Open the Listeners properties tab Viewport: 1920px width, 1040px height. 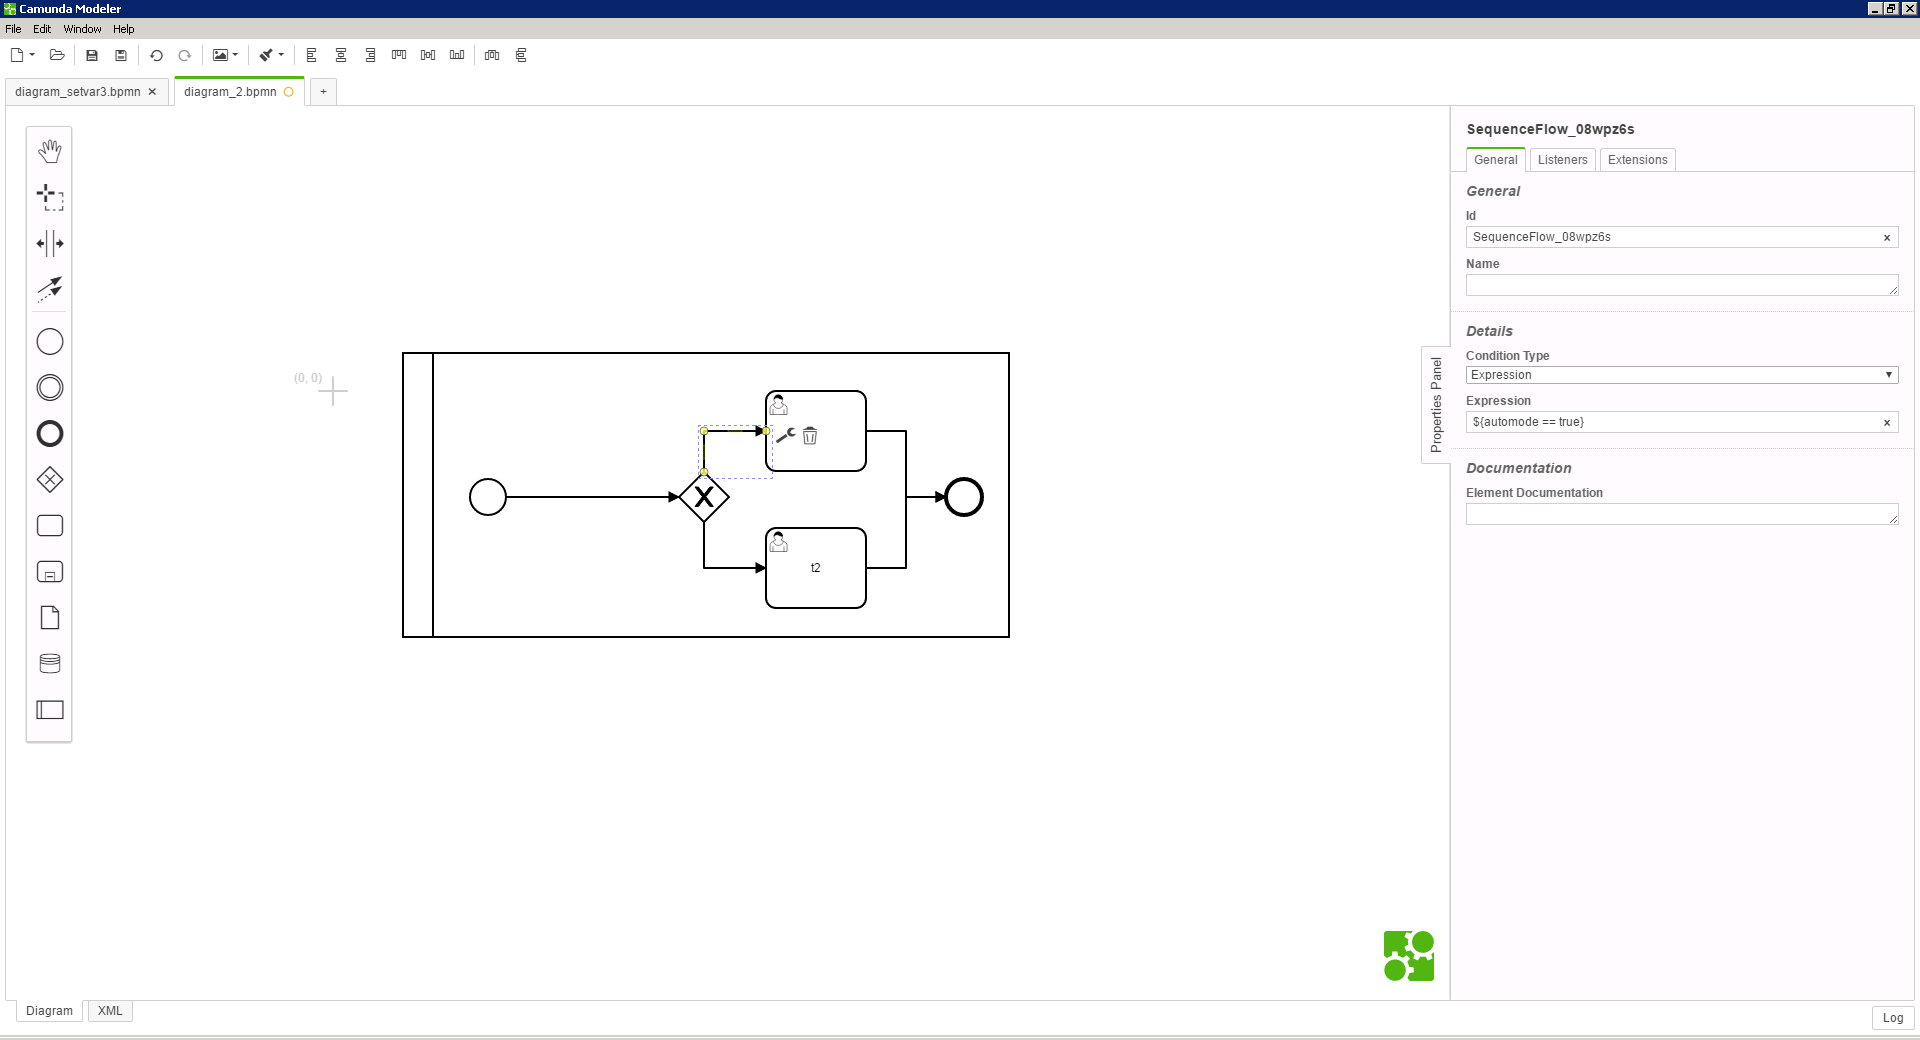(1562, 160)
